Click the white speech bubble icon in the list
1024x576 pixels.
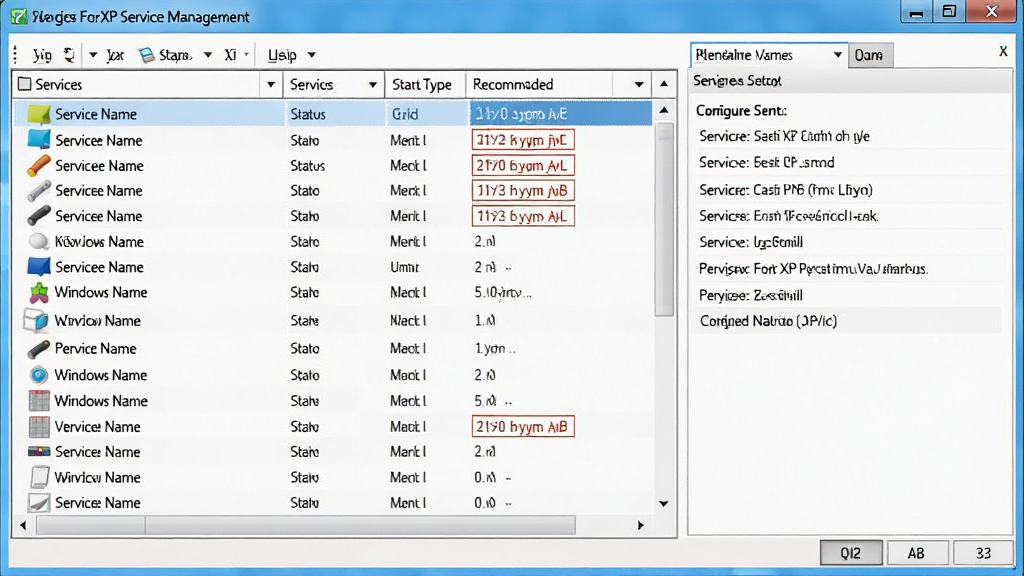pyautogui.click(x=39, y=241)
